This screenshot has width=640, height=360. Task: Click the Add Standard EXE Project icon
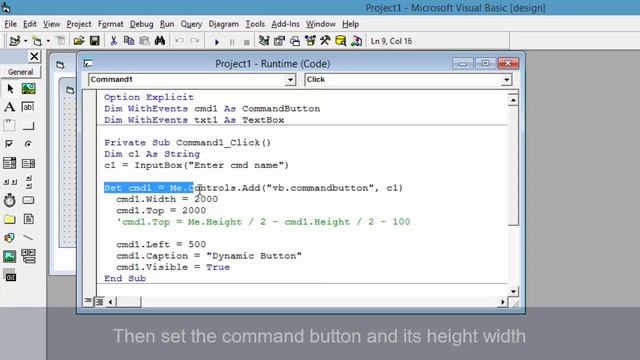pyautogui.click(x=15, y=41)
